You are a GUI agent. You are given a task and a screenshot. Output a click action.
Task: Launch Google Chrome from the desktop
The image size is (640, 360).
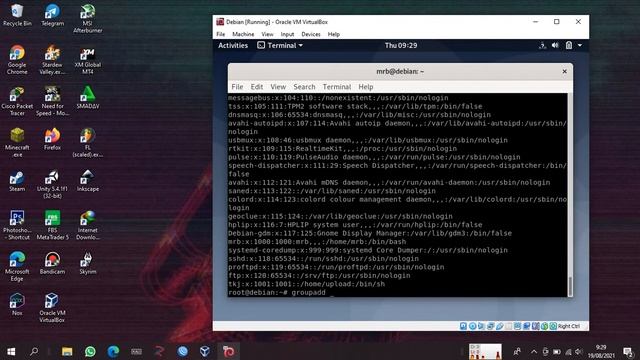click(17, 60)
